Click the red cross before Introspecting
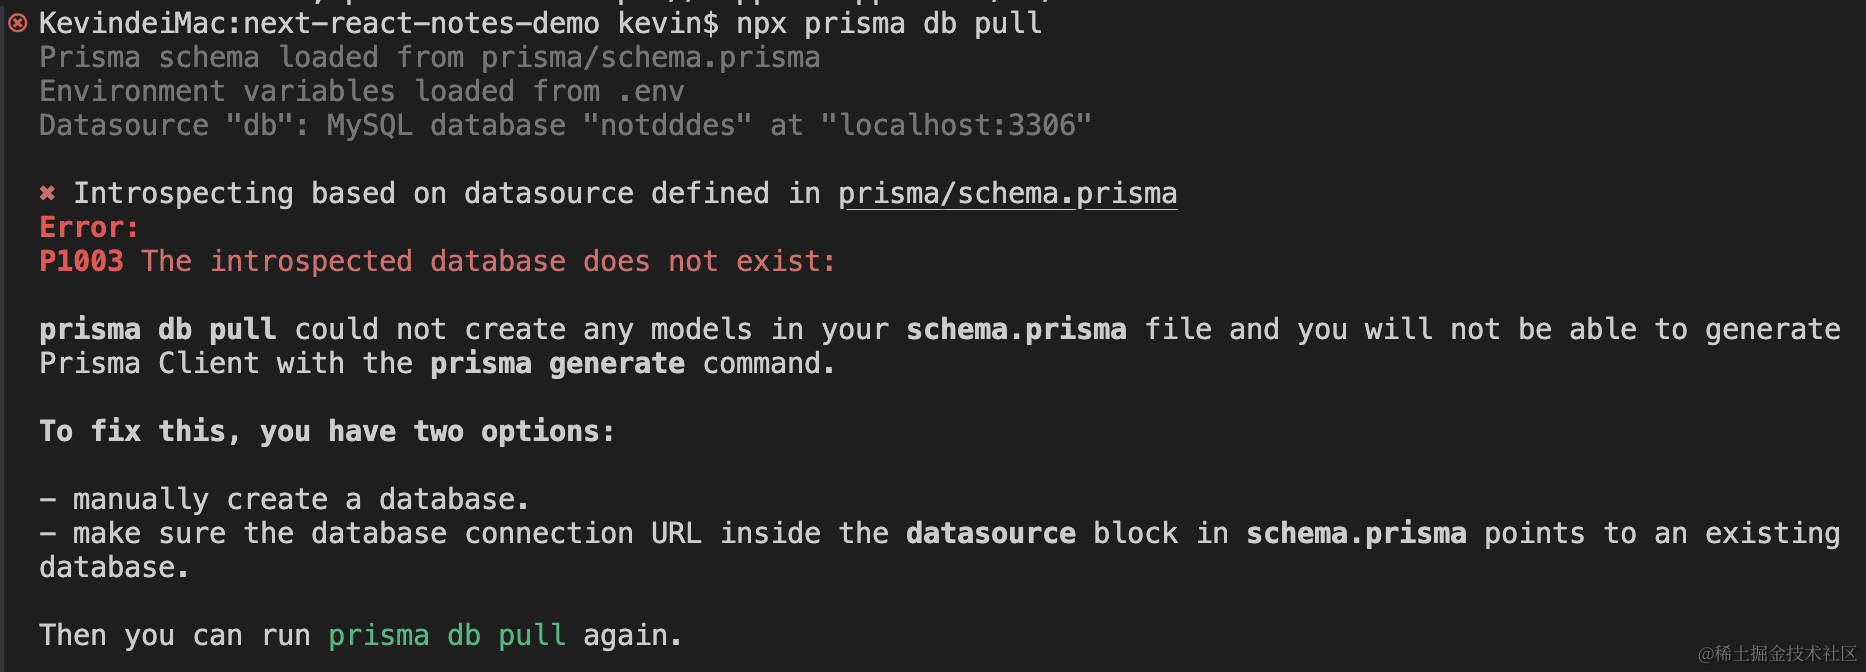Screen dimensions: 1866x672 47,193
